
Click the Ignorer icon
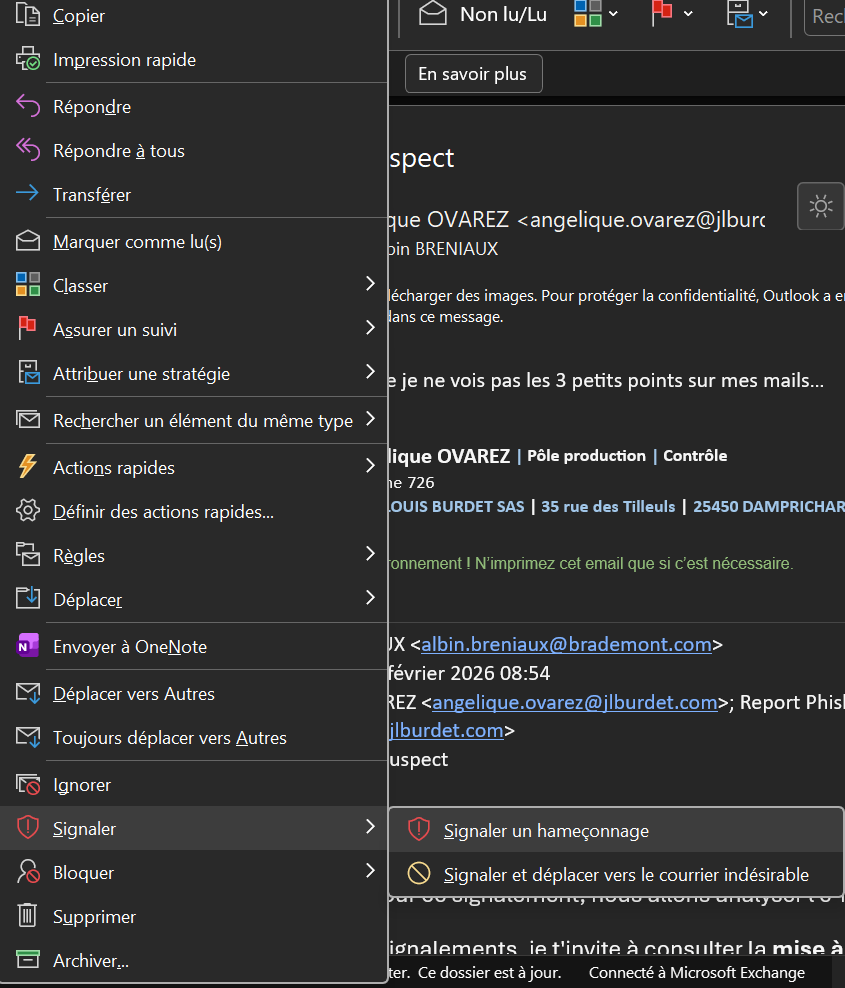tap(28, 784)
